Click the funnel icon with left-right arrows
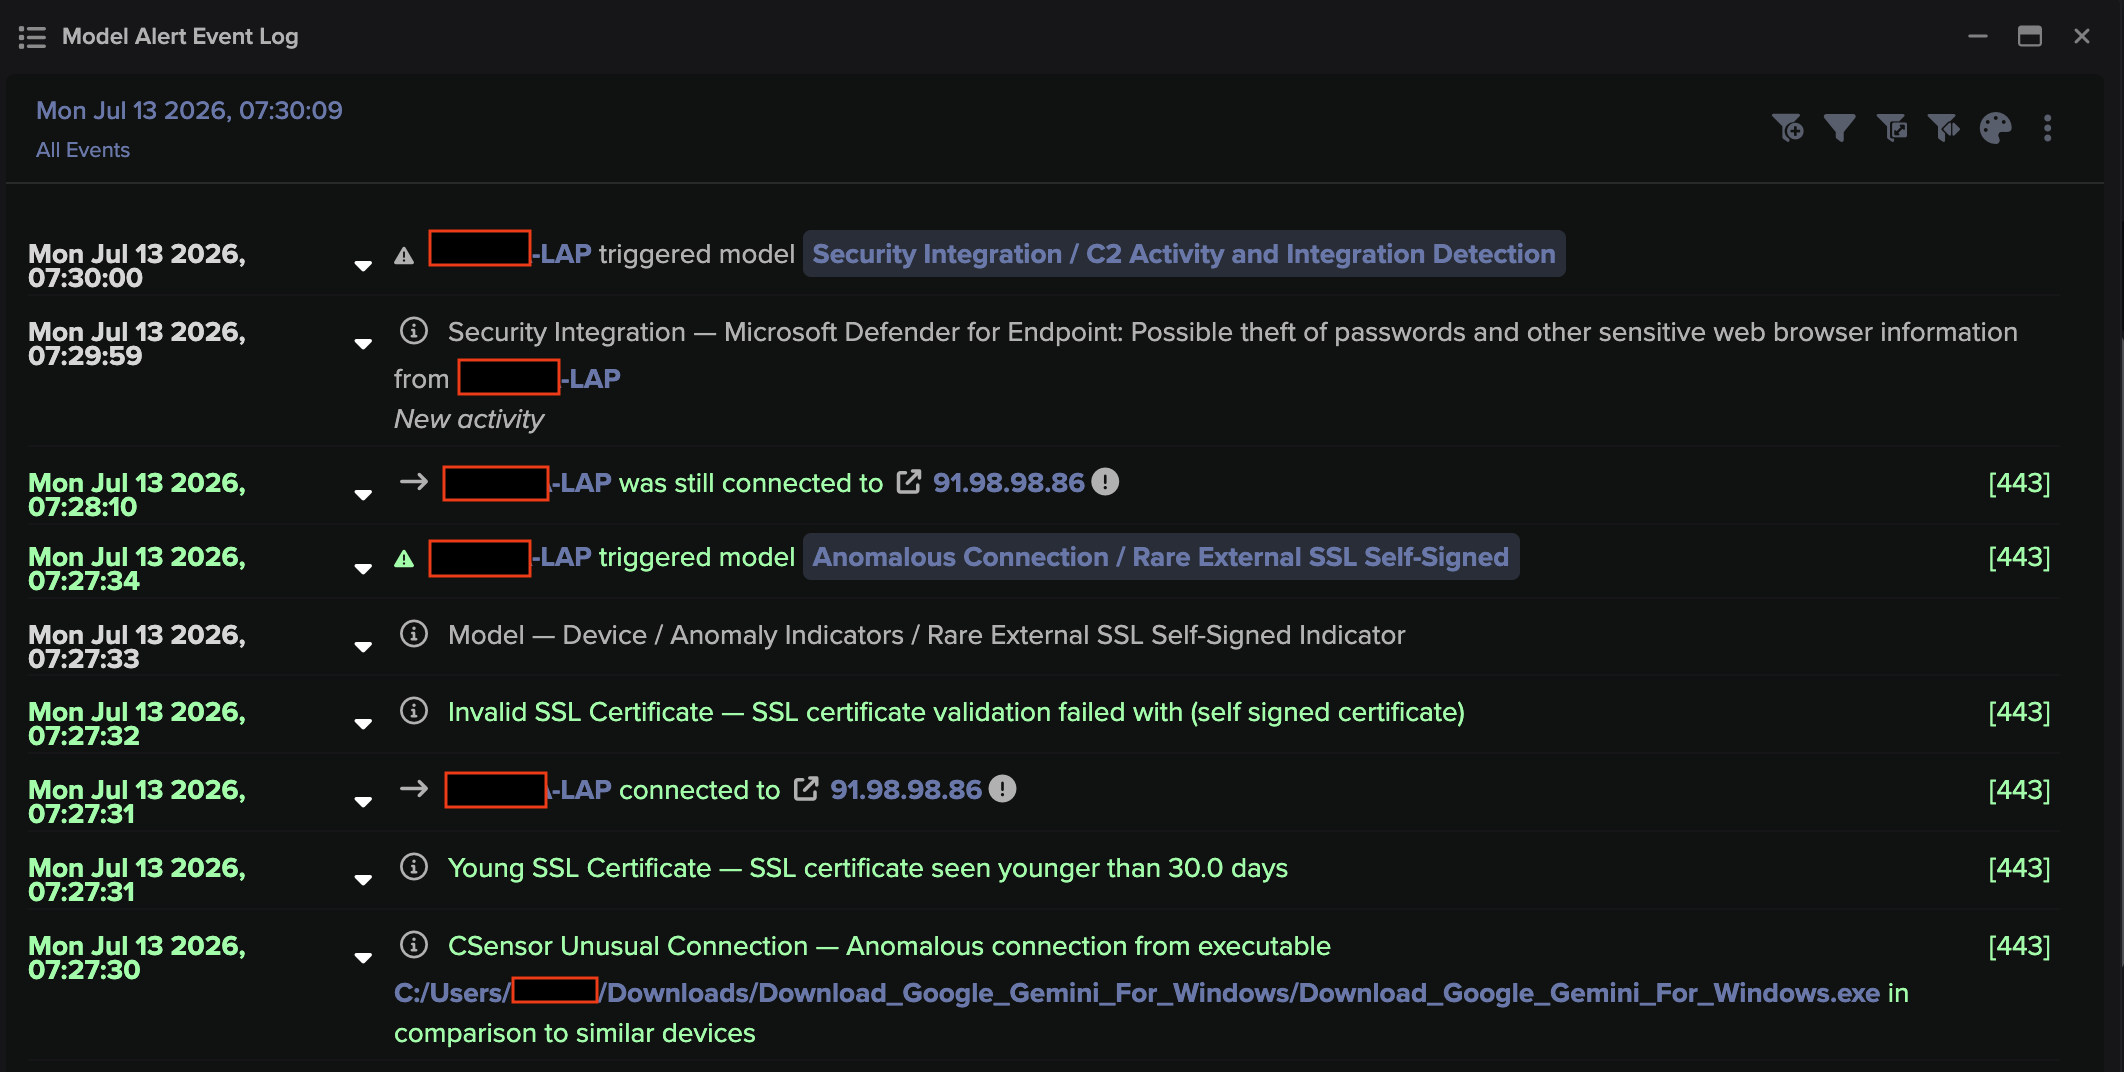Screen dimensions: 2124x1072 pos(1944,128)
